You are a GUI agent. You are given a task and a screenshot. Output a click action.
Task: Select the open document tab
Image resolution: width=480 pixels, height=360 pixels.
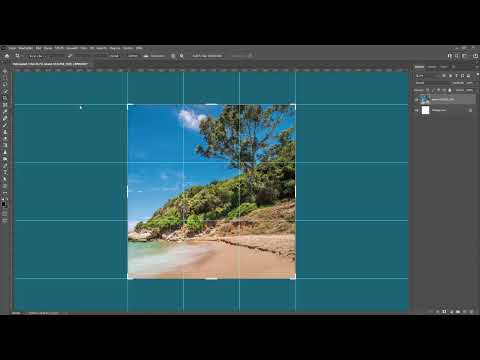[50, 63]
